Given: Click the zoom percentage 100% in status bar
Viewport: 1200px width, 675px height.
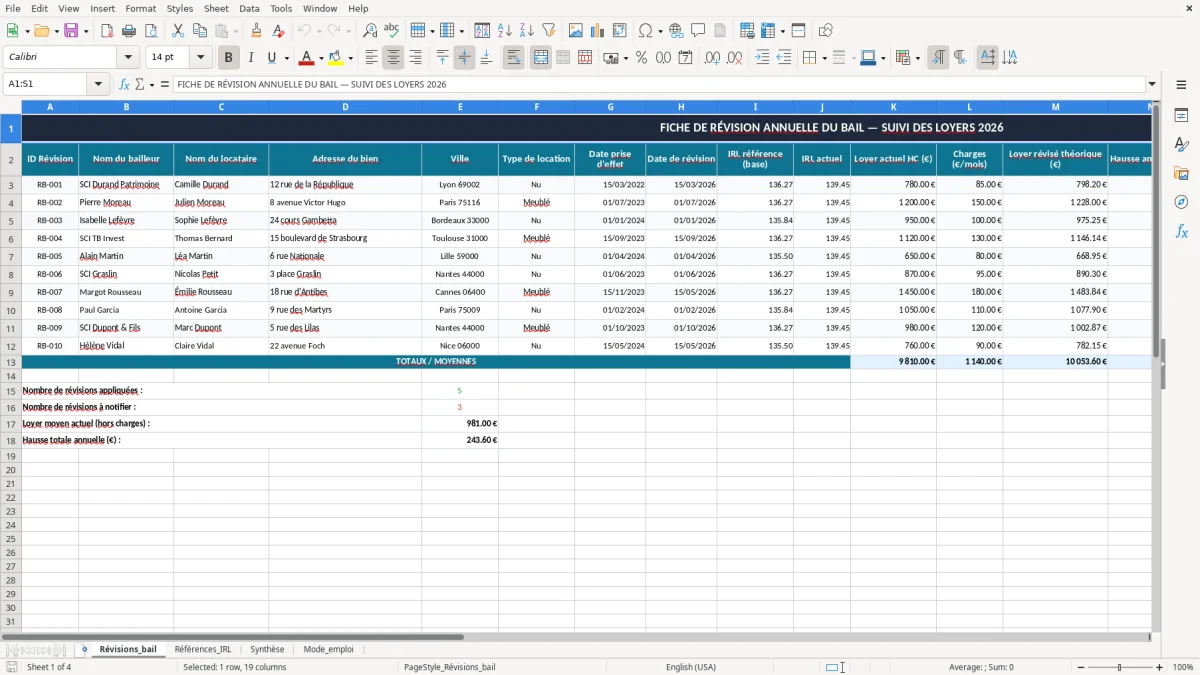Looking at the screenshot, I should click(x=1183, y=667).
